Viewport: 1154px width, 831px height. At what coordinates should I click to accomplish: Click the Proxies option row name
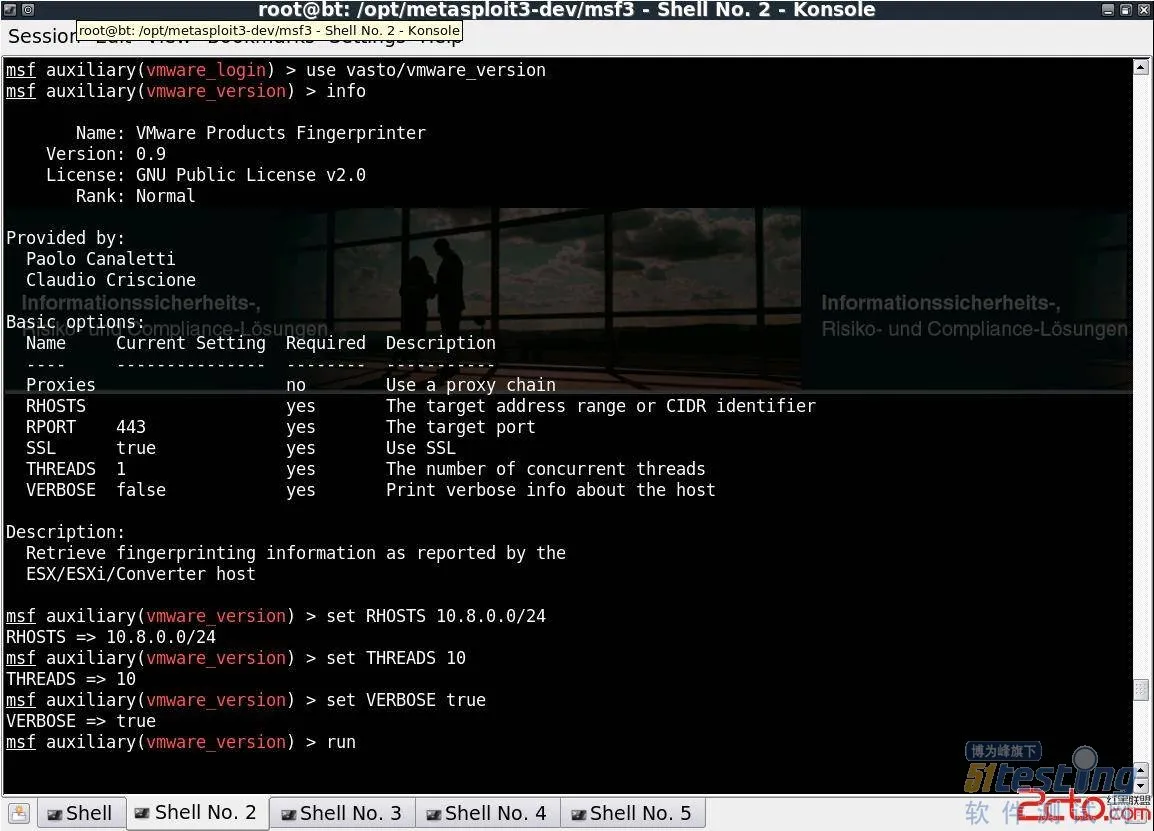click(x=60, y=385)
